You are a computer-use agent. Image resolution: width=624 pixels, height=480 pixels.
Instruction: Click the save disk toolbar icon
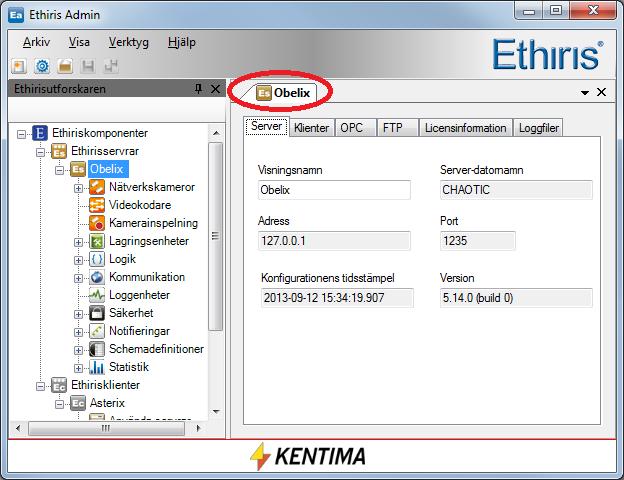(88, 66)
